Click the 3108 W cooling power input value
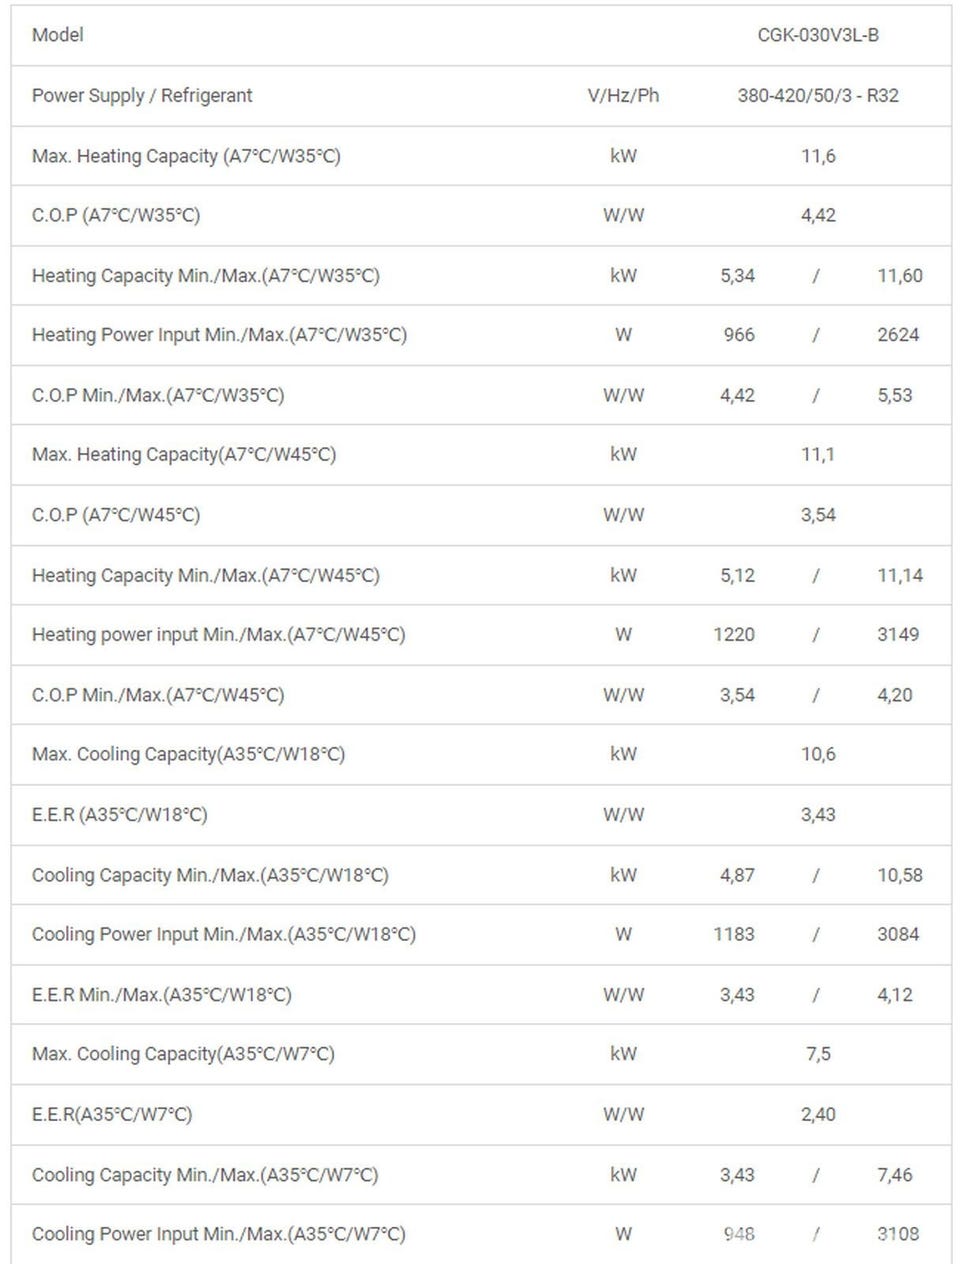The width and height of the screenshot is (960, 1264). [x=897, y=1234]
